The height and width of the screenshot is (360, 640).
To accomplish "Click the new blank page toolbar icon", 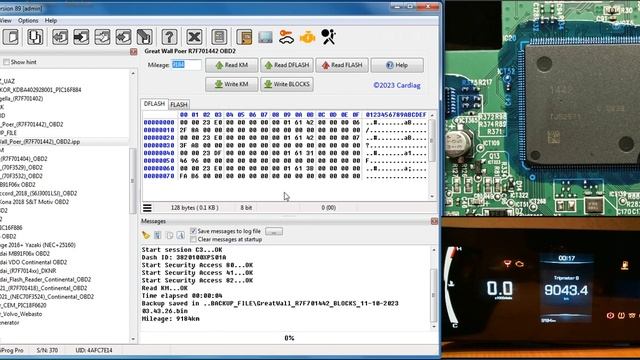I will point(11,37).
